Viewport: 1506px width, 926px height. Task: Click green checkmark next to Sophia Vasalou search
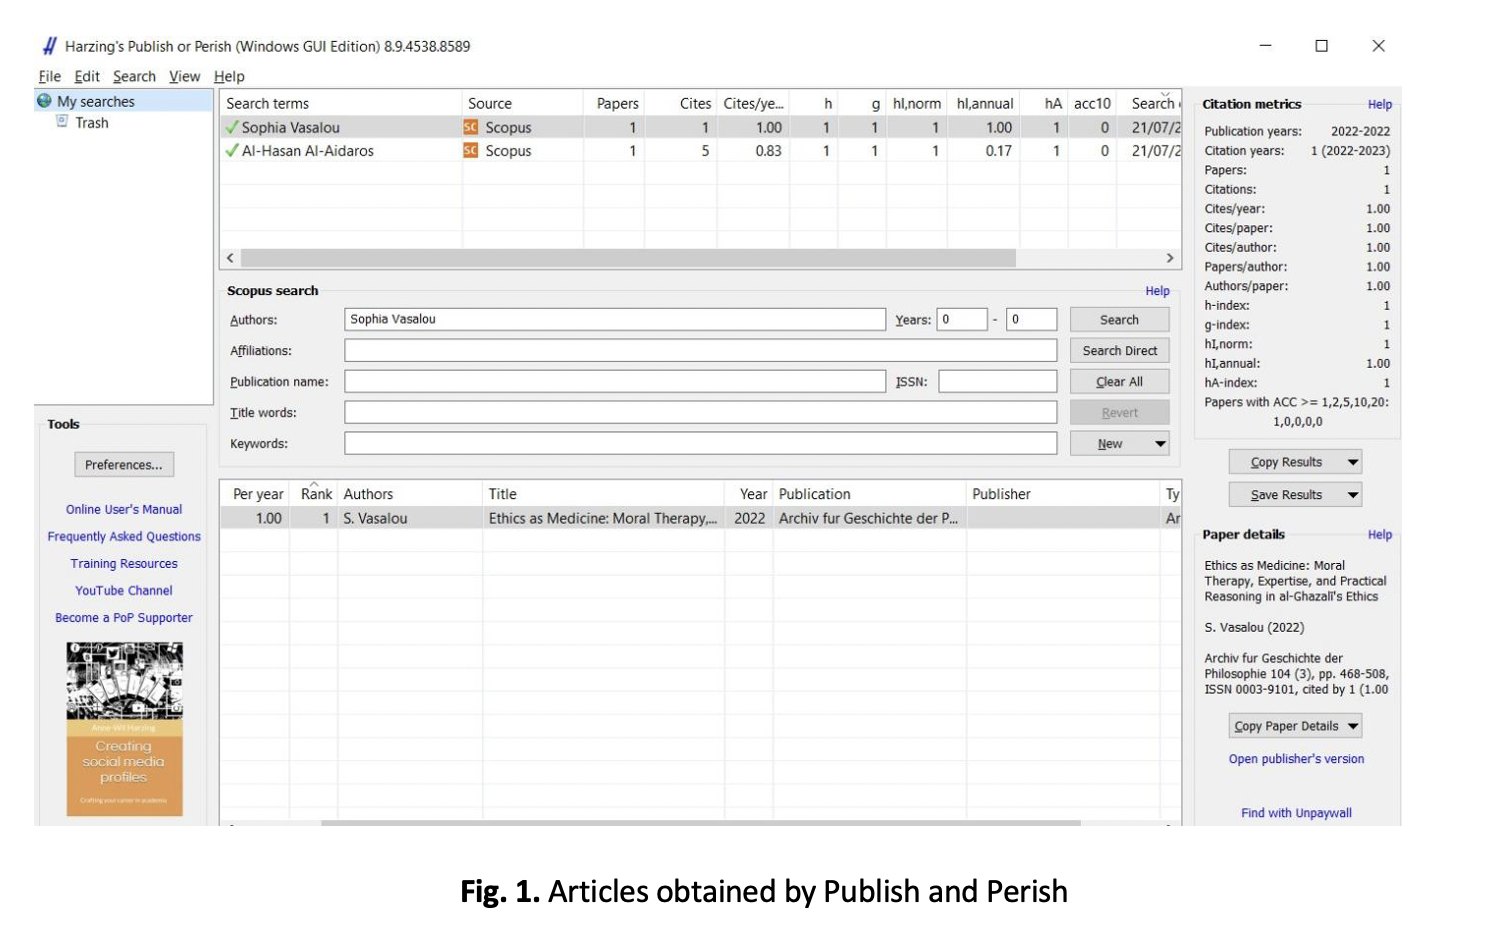232,128
